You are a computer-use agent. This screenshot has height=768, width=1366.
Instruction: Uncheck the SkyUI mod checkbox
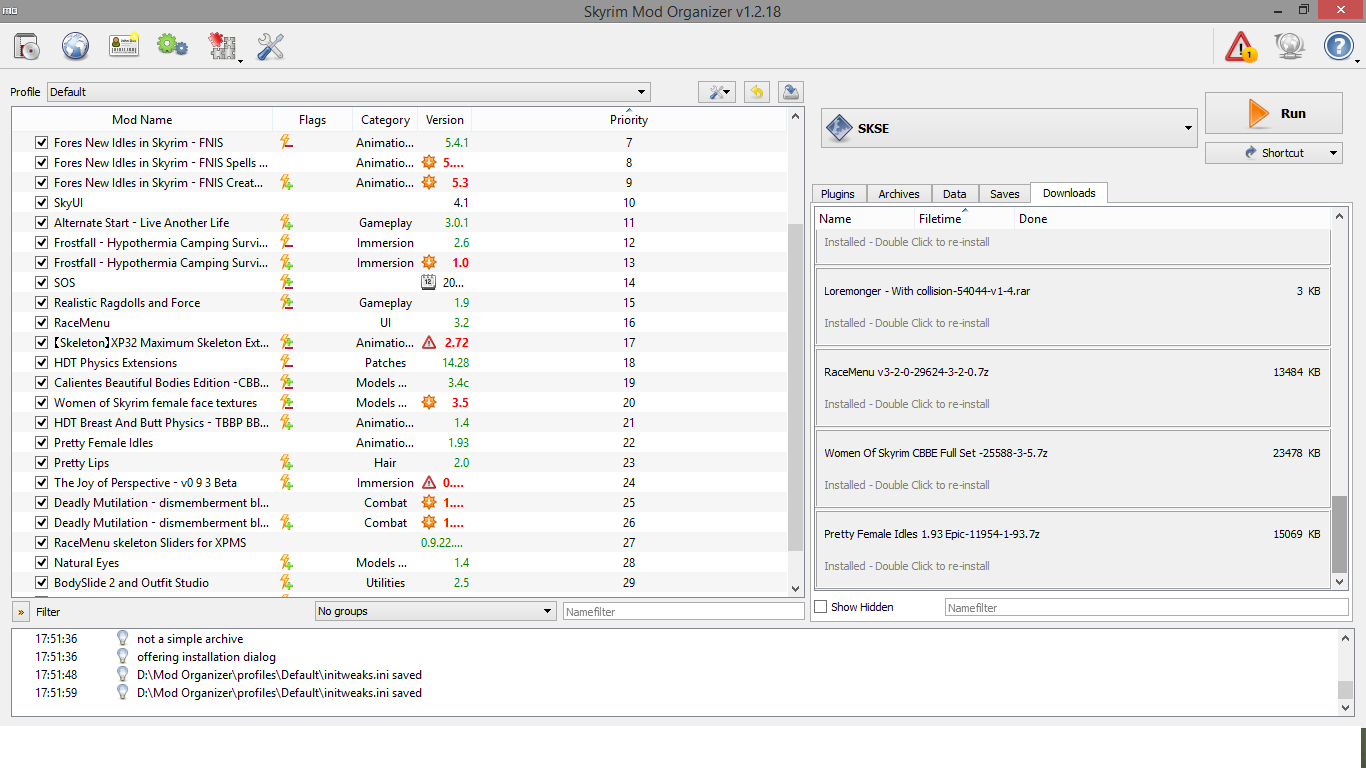click(41, 203)
